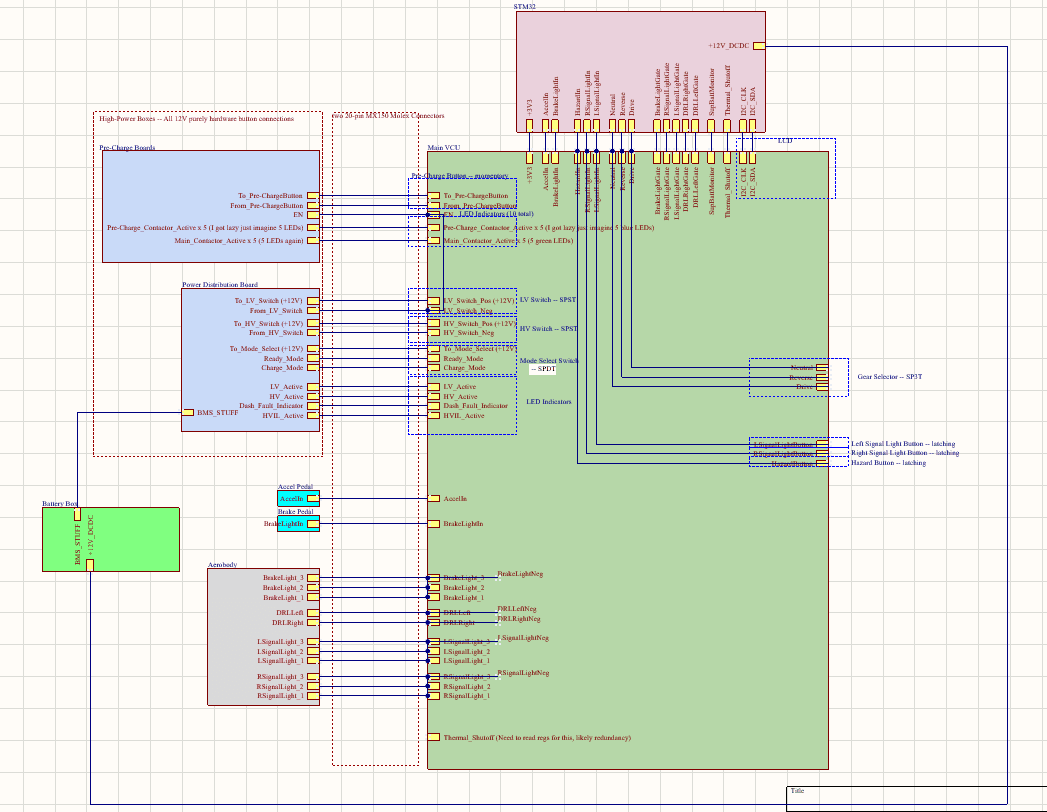The width and height of the screenshot is (1047, 812).
Task: Click the AccelIn port on Accel Pedal block
Action: coord(312,498)
